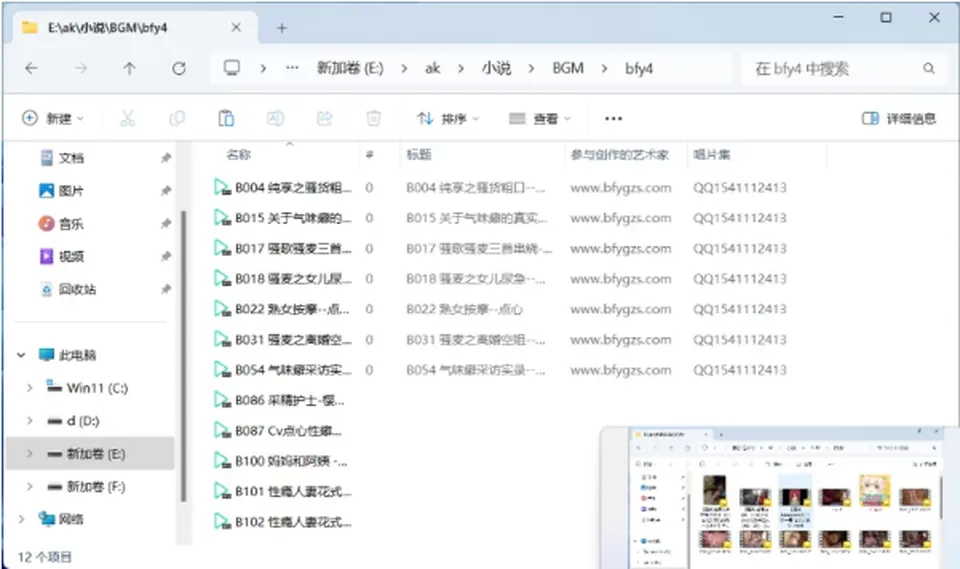Click the Share icon in toolbar
Screen dimensions: 960x569
(x=324, y=118)
